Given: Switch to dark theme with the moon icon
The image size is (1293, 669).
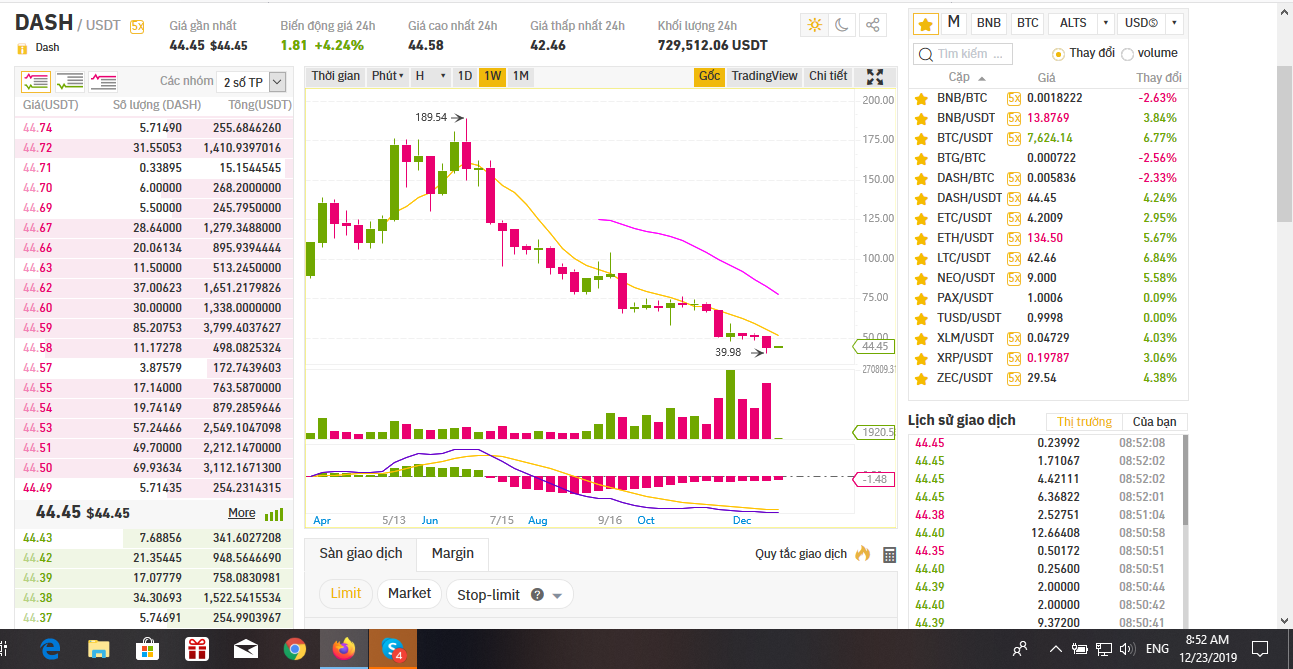Looking at the screenshot, I should coord(844,25).
